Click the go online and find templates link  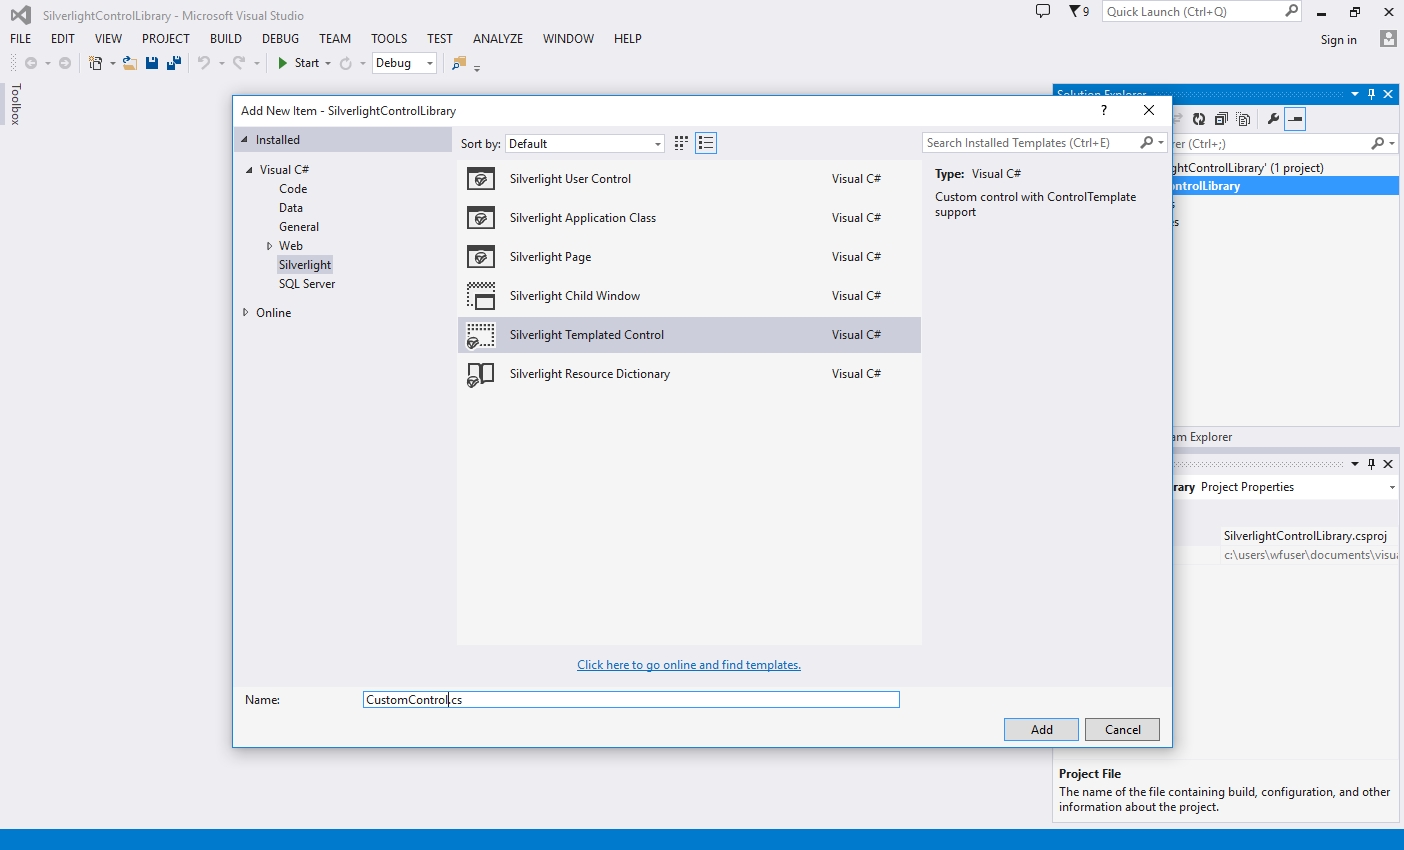pyautogui.click(x=689, y=665)
